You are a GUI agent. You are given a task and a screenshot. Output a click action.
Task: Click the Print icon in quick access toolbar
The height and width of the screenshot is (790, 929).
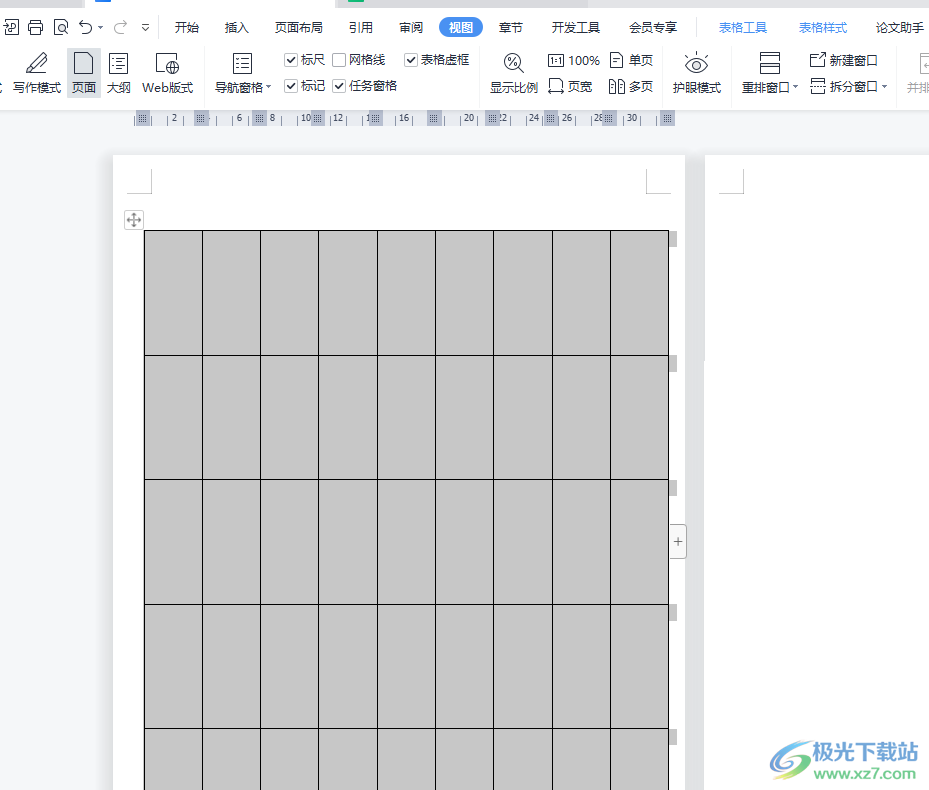(36, 27)
